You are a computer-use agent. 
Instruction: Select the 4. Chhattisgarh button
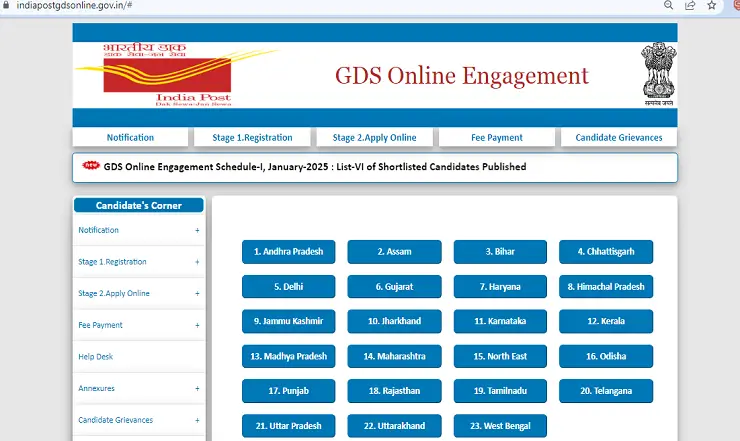point(606,252)
